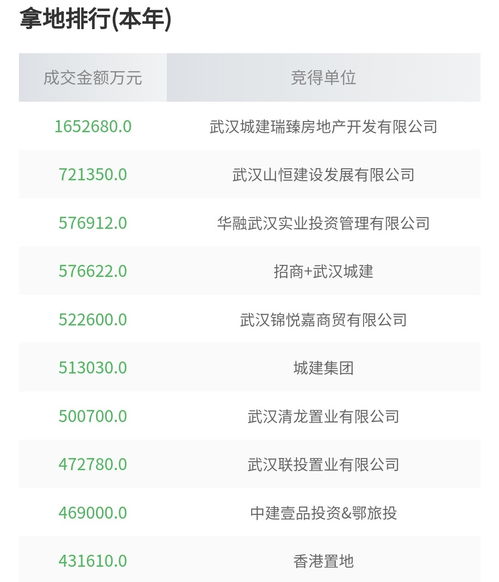Click the amount 522600.0
499x582 pixels.
pyautogui.click(x=93, y=320)
